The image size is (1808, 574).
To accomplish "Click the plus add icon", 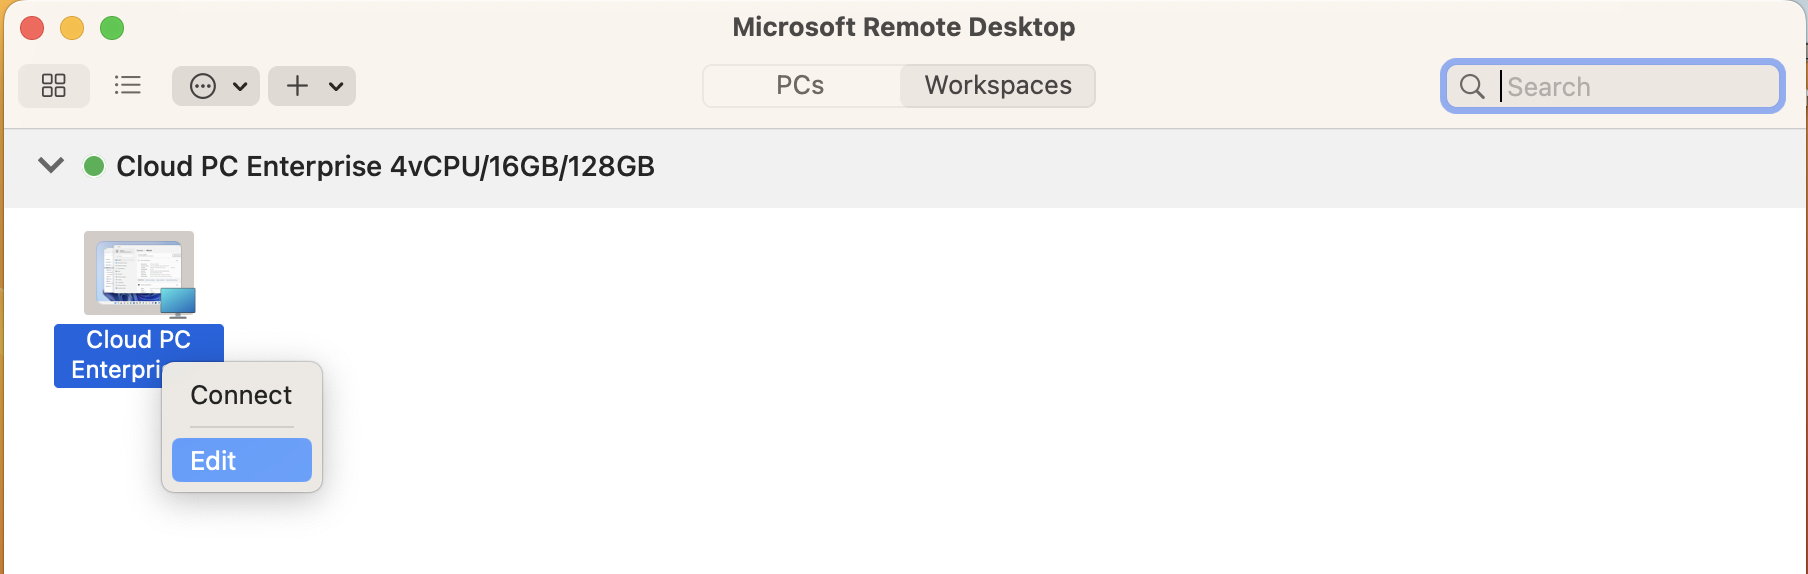I will pyautogui.click(x=297, y=86).
